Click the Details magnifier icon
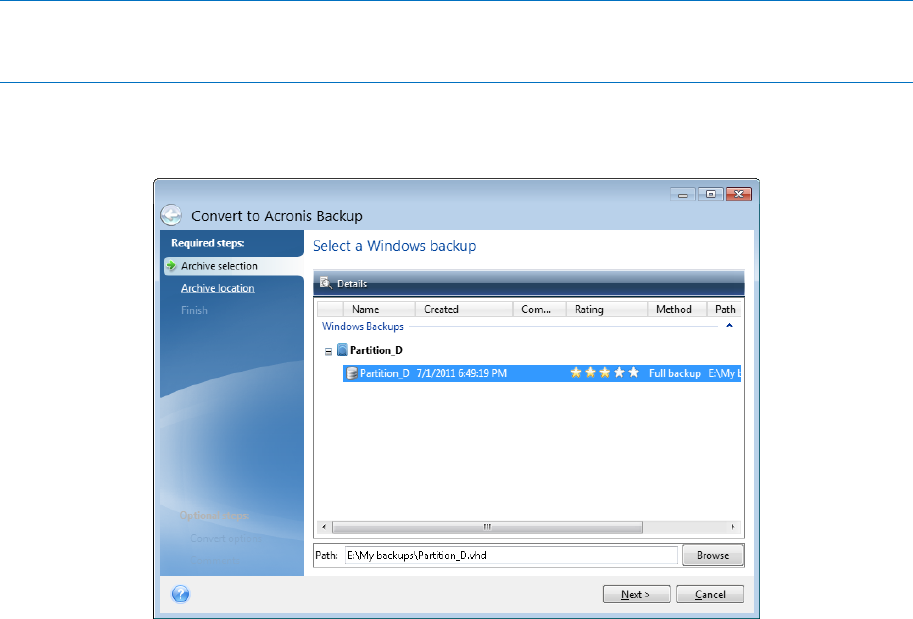The image size is (913, 619). click(325, 282)
